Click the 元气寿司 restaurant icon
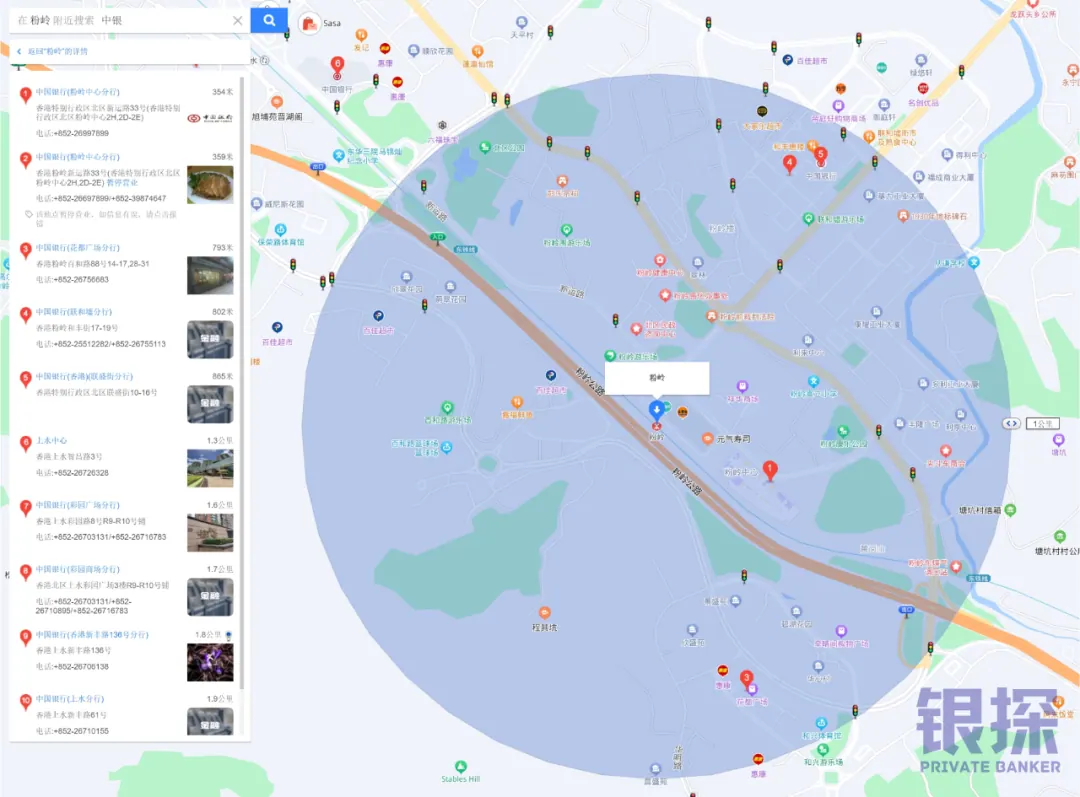The image size is (1080, 797). coord(707,439)
